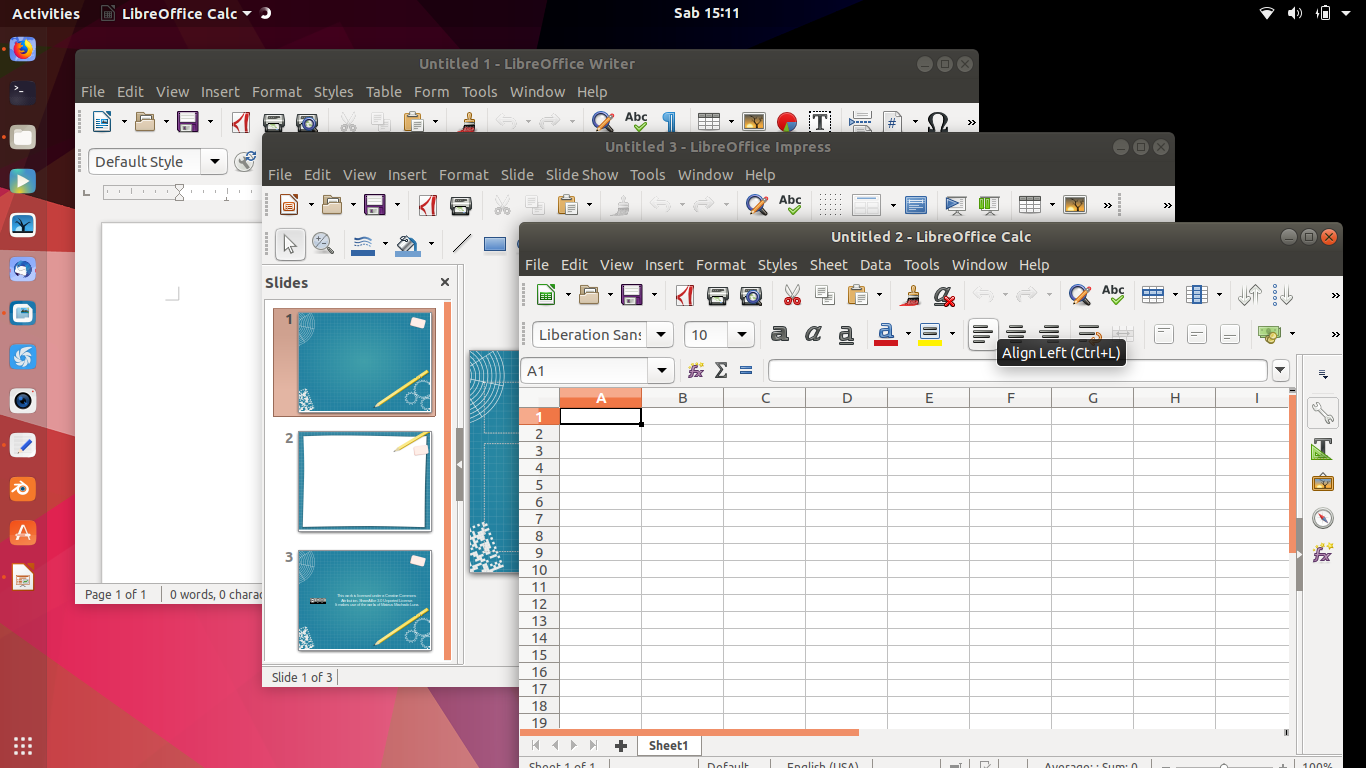
Task: Select the Rectangle tool in Impress
Action: 494,243
